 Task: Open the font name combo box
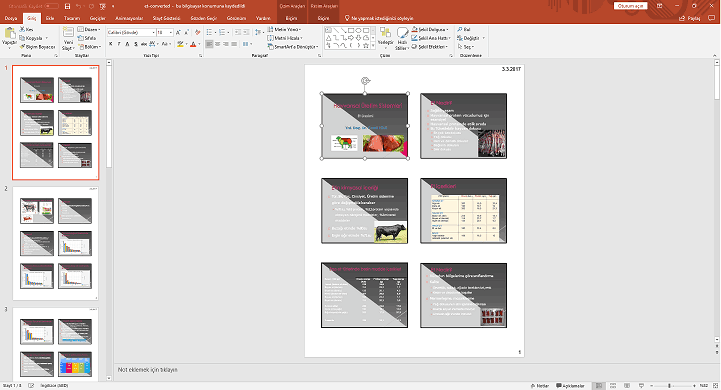tap(131, 33)
